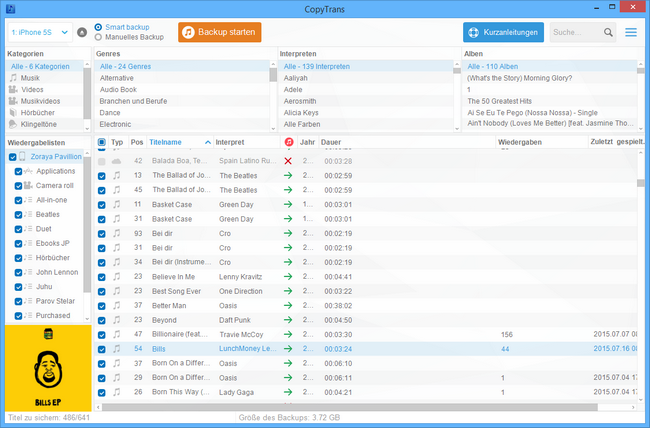Click the red X status on Balada Boa

point(288,160)
